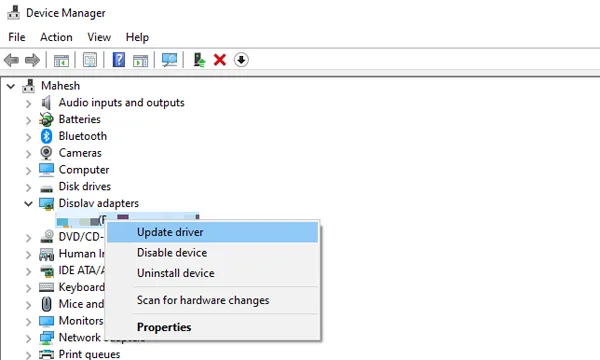Expand the Bluetooth category
Viewport: 600px width, 360px height.
(x=28, y=137)
